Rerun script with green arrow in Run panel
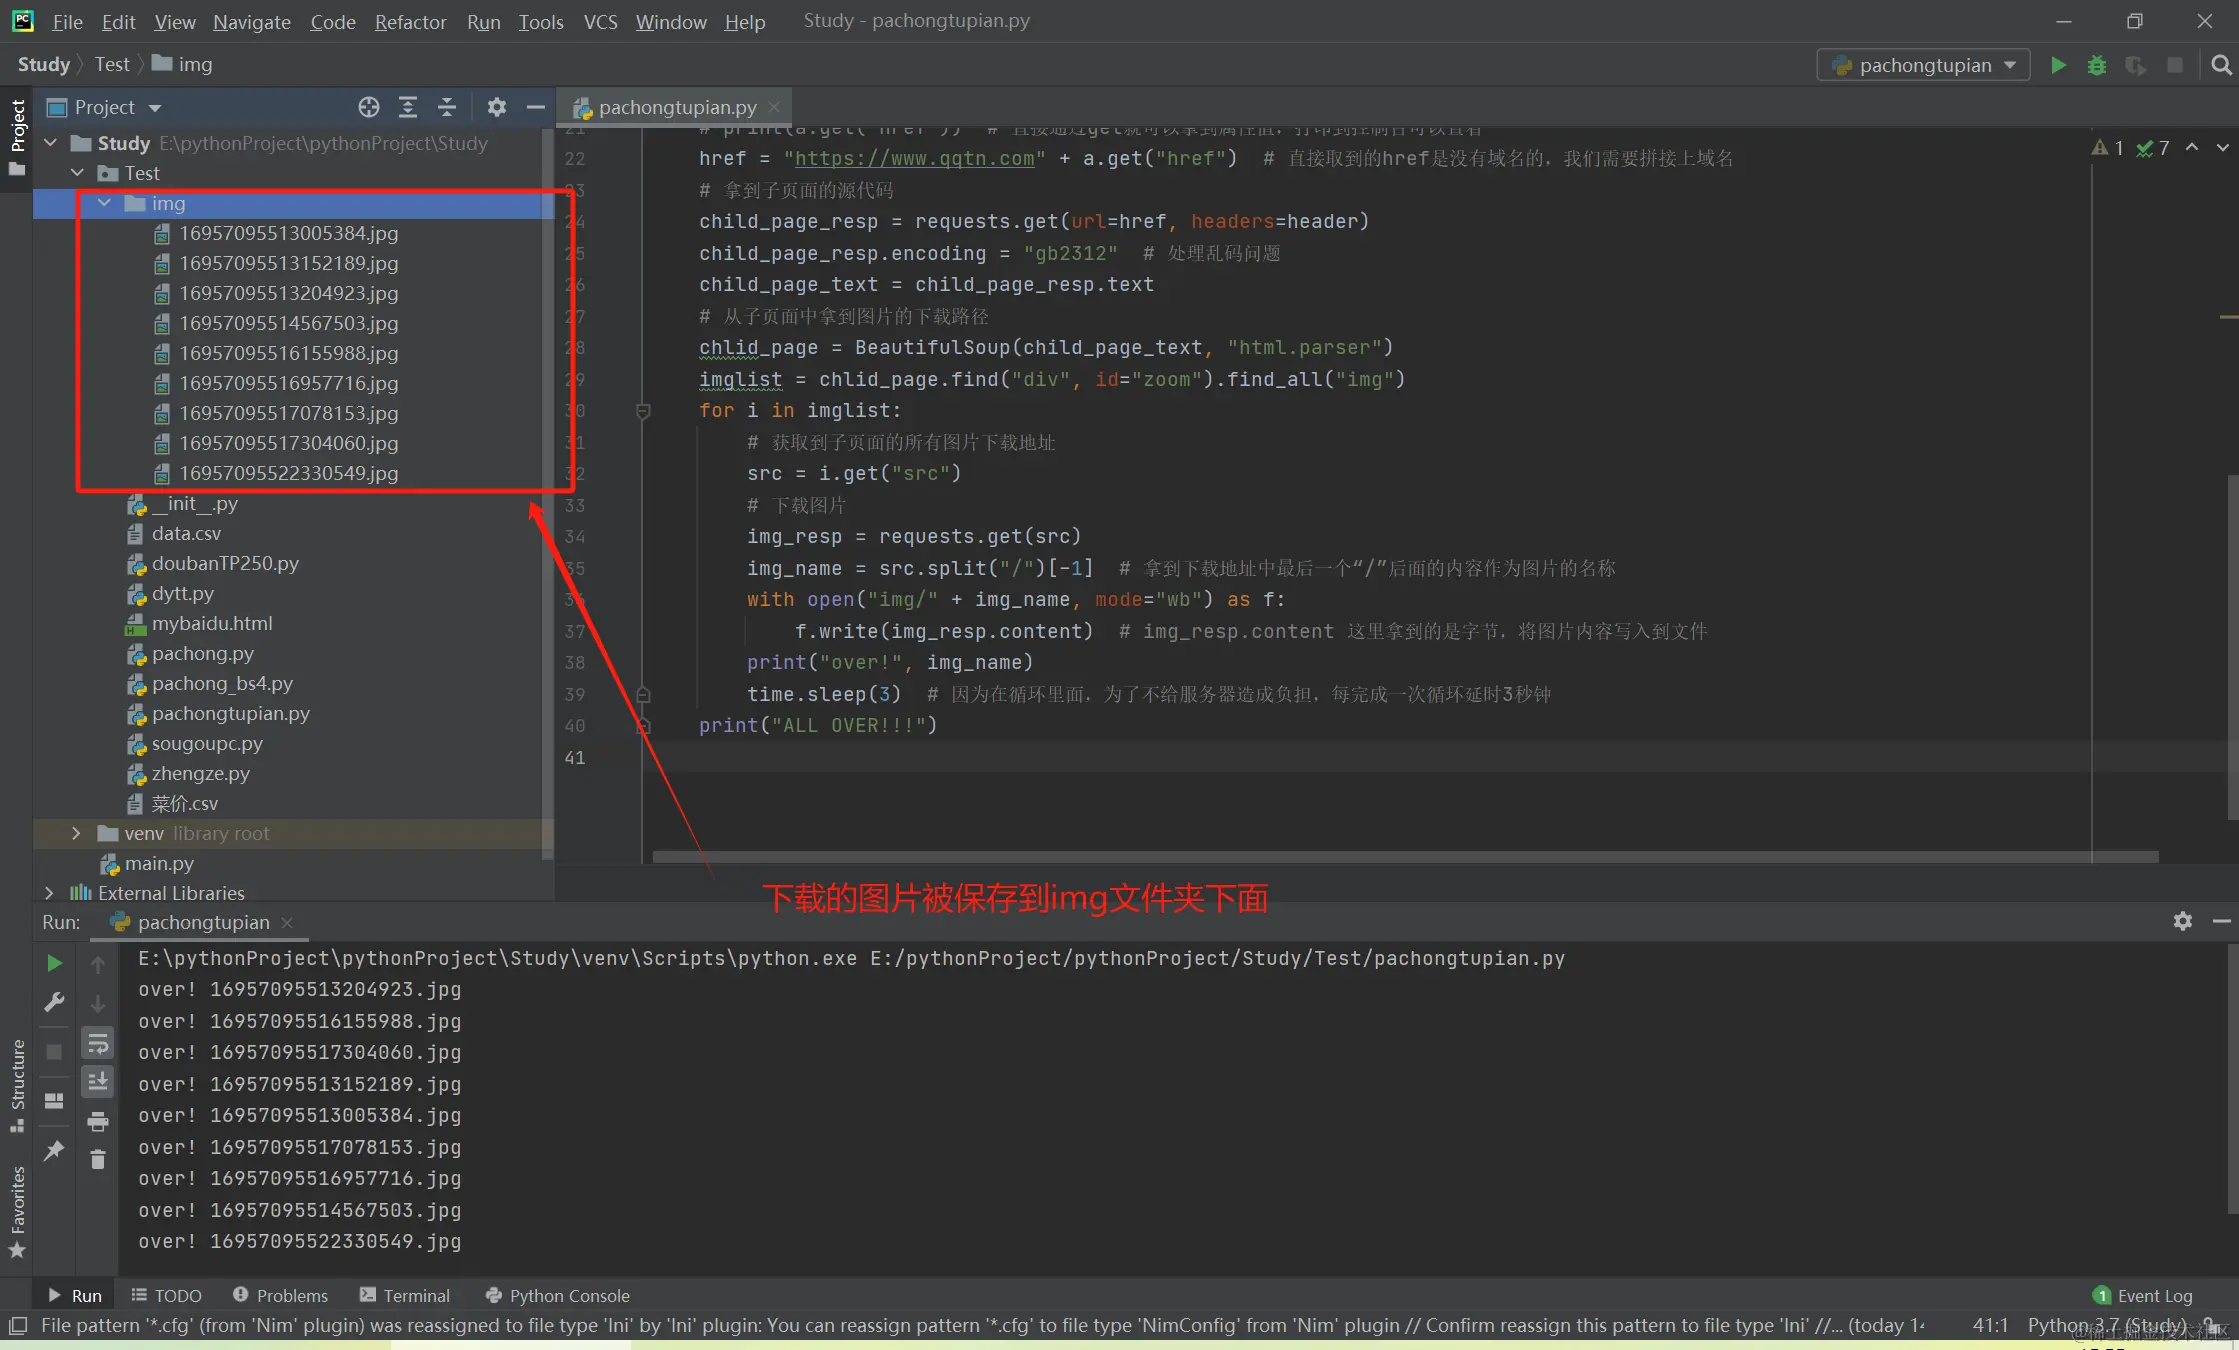Screen dimensions: 2239x1350 point(55,963)
